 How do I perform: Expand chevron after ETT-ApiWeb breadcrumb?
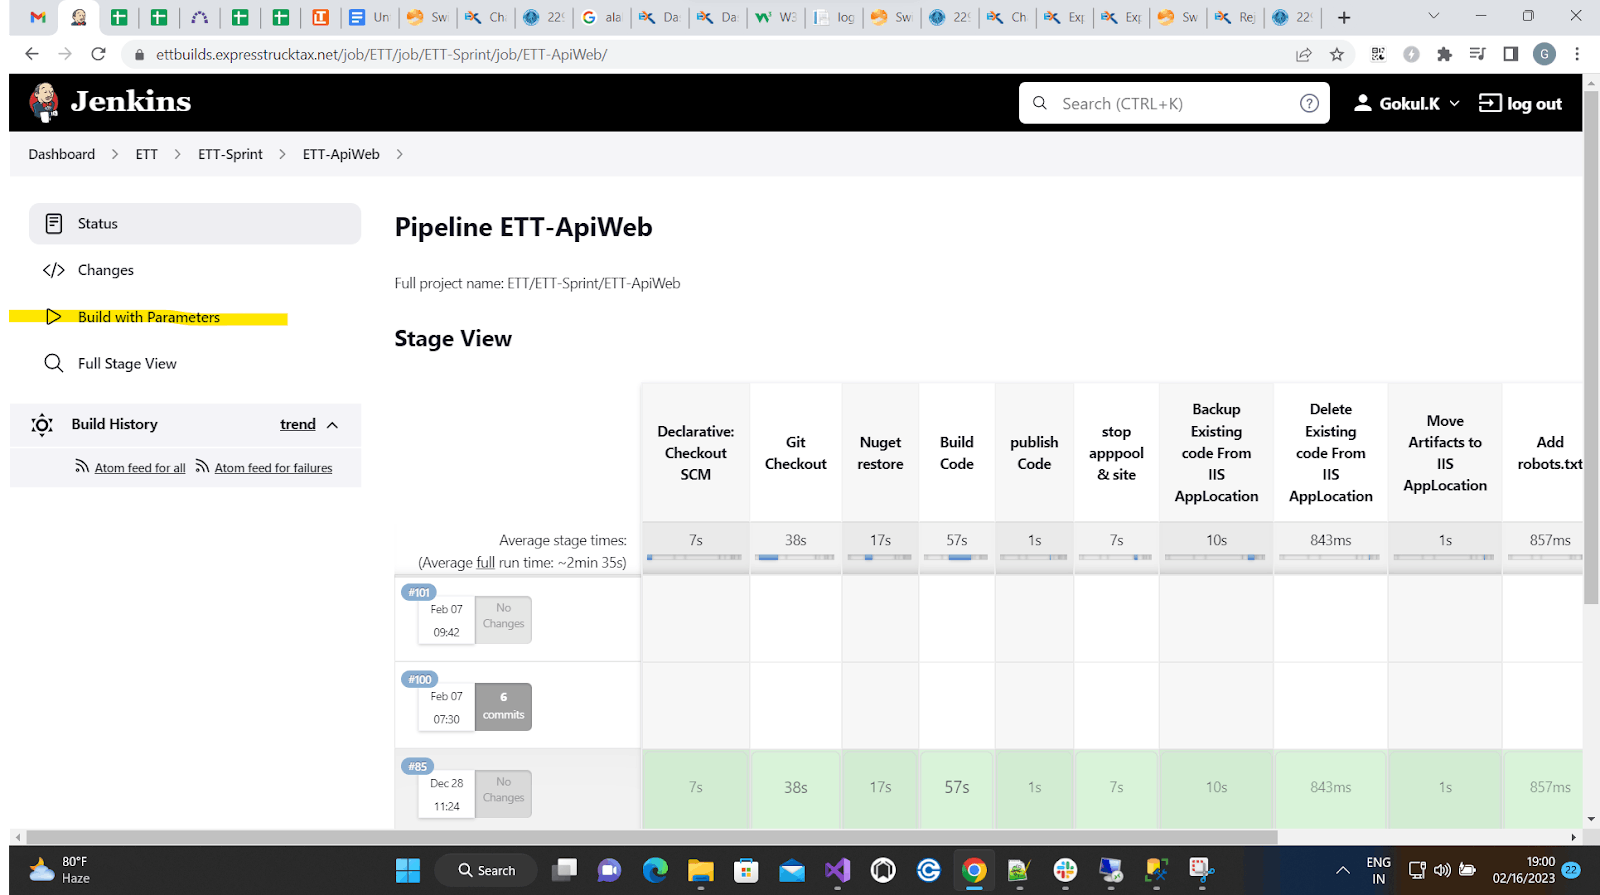(x=399, y=154)
